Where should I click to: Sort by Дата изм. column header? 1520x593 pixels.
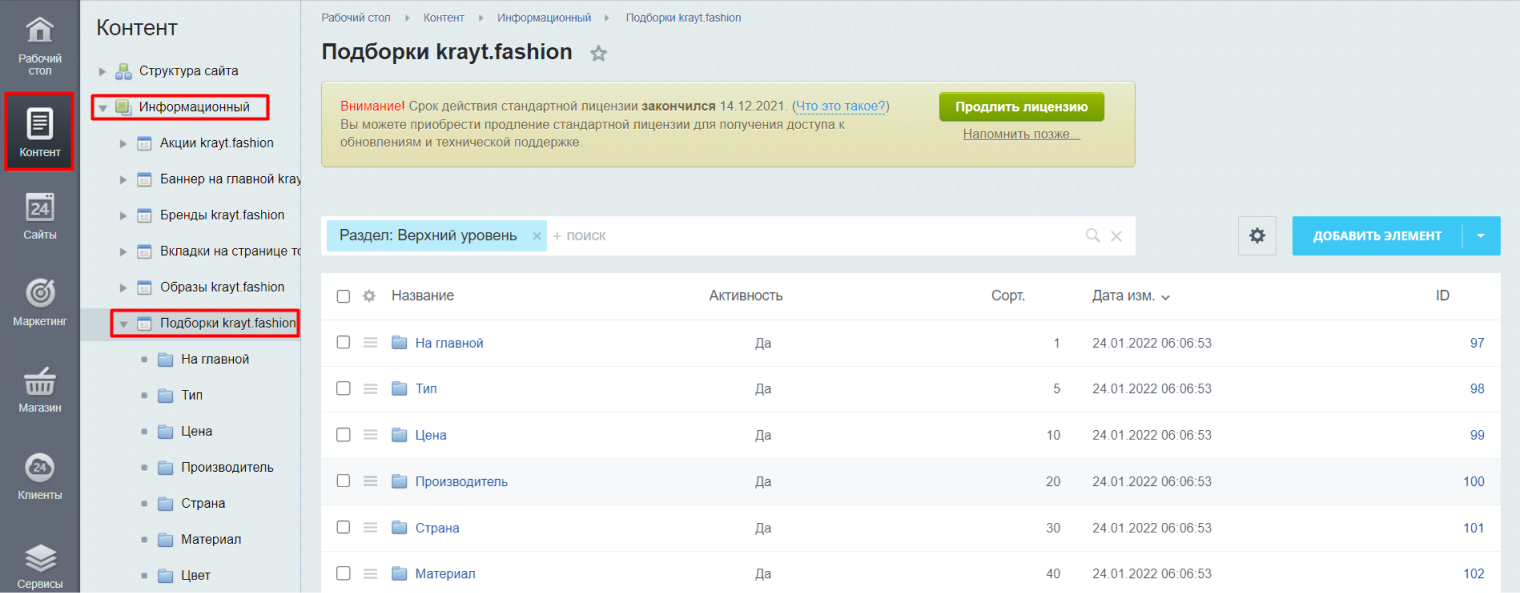(1131, 296)
